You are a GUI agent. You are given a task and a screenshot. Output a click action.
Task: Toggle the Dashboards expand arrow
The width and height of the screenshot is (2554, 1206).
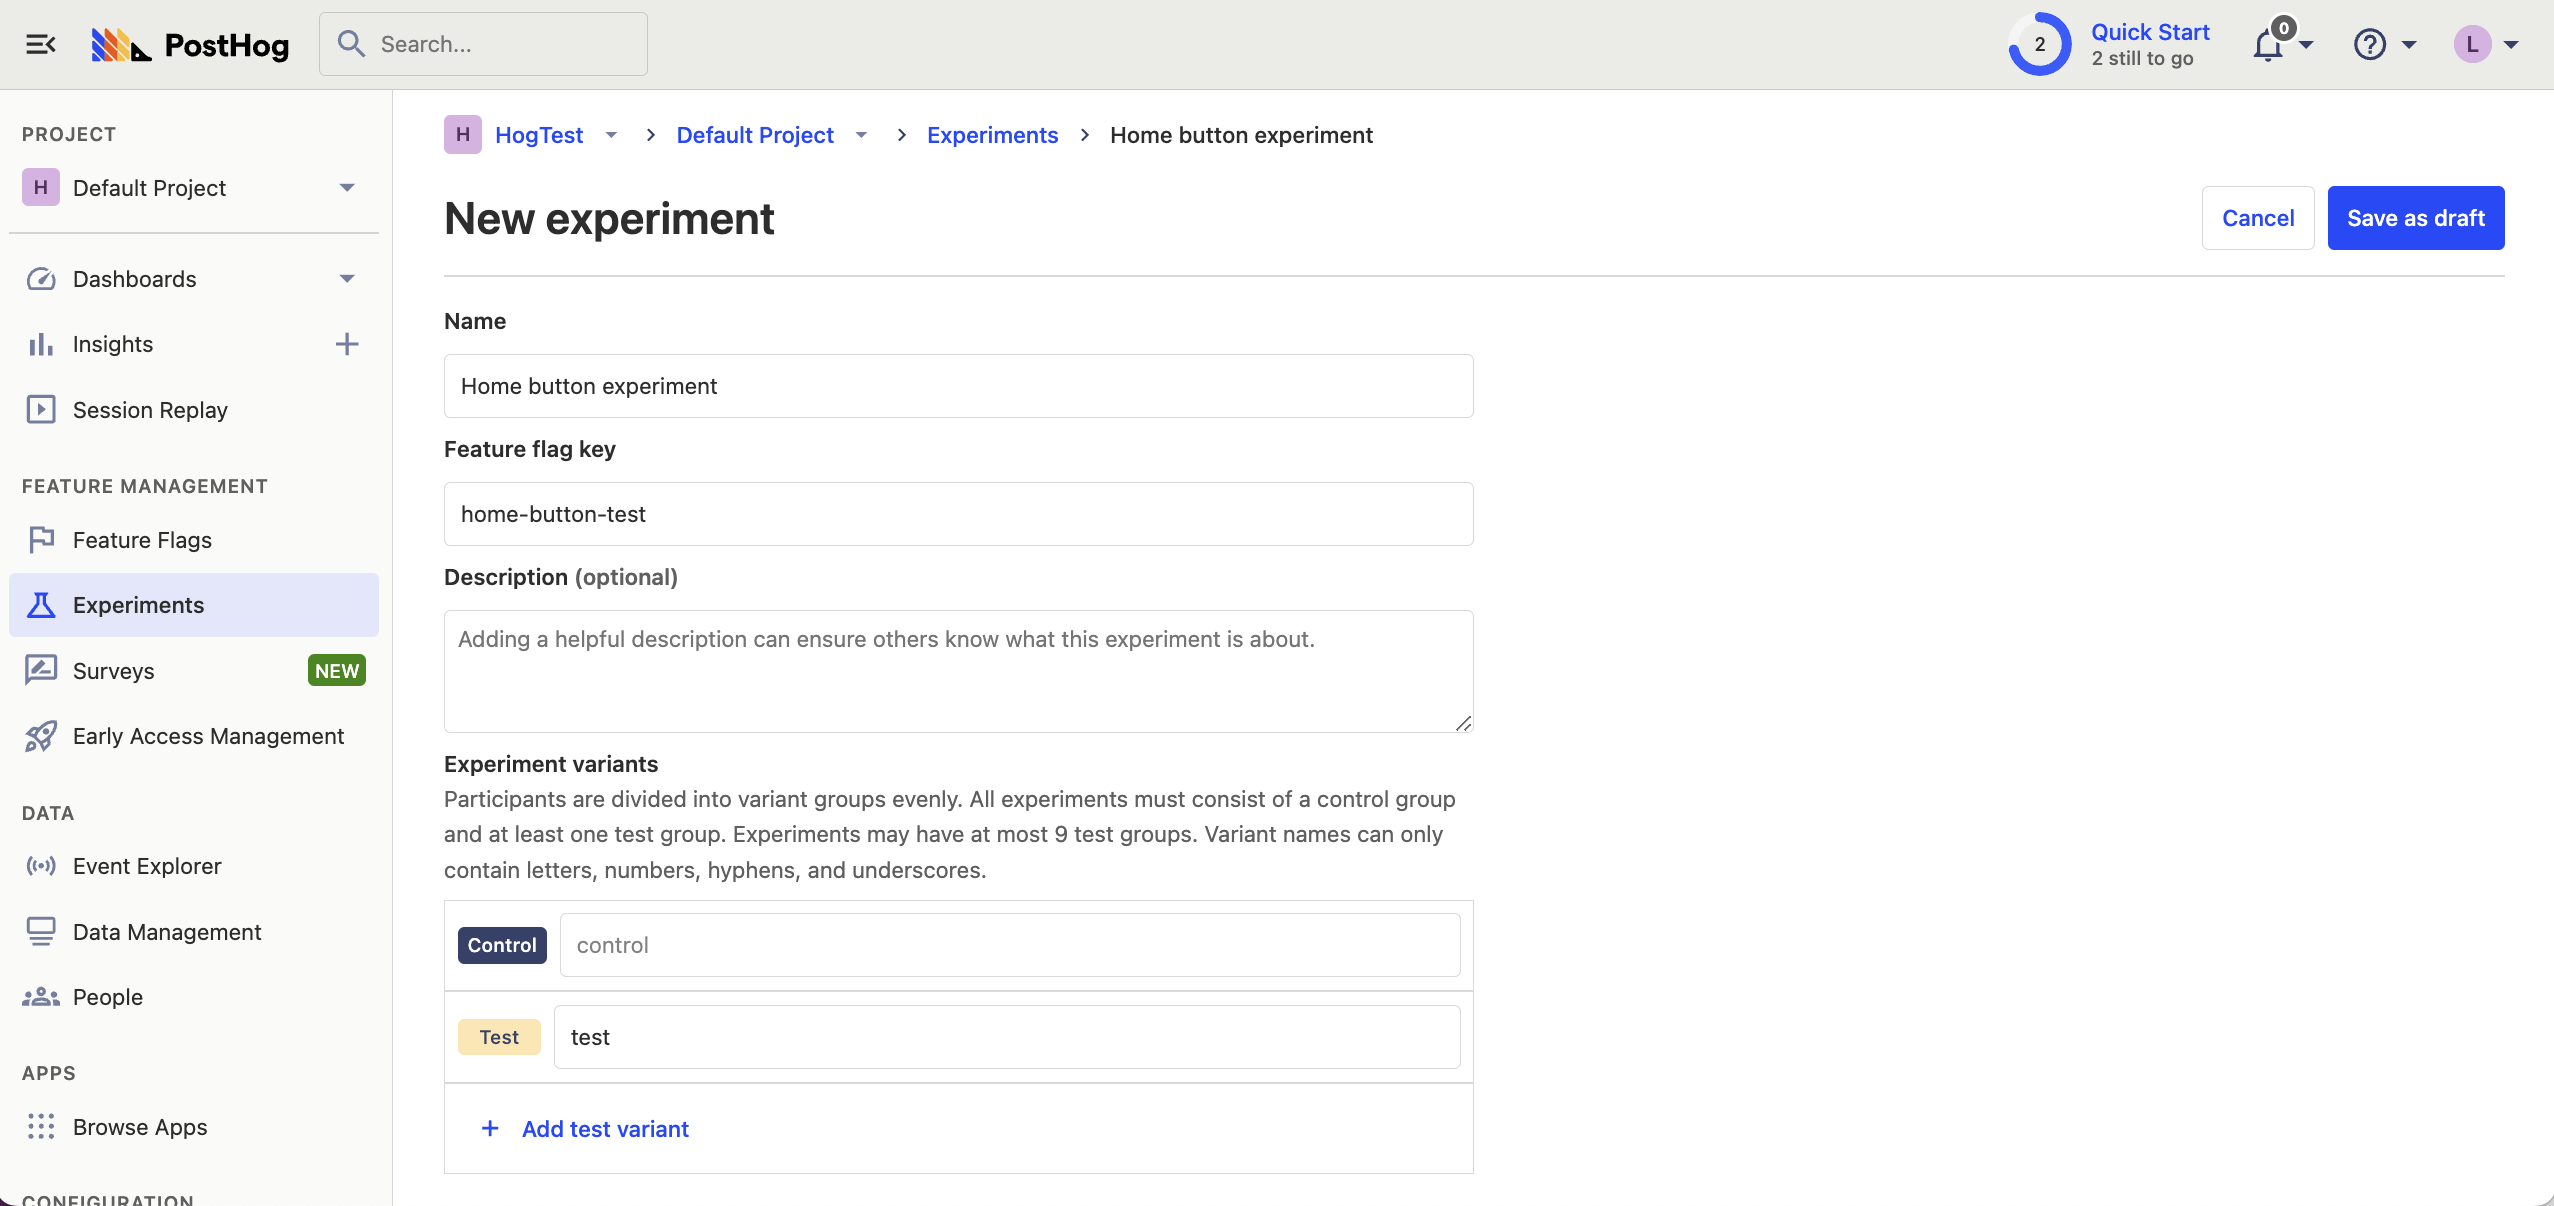tap(347, 277)
